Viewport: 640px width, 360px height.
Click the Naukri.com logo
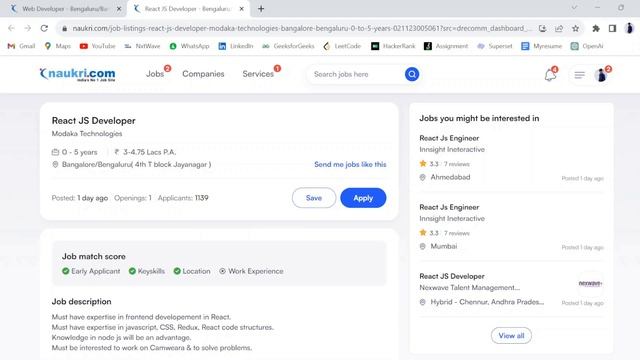[x=78, y=74]
